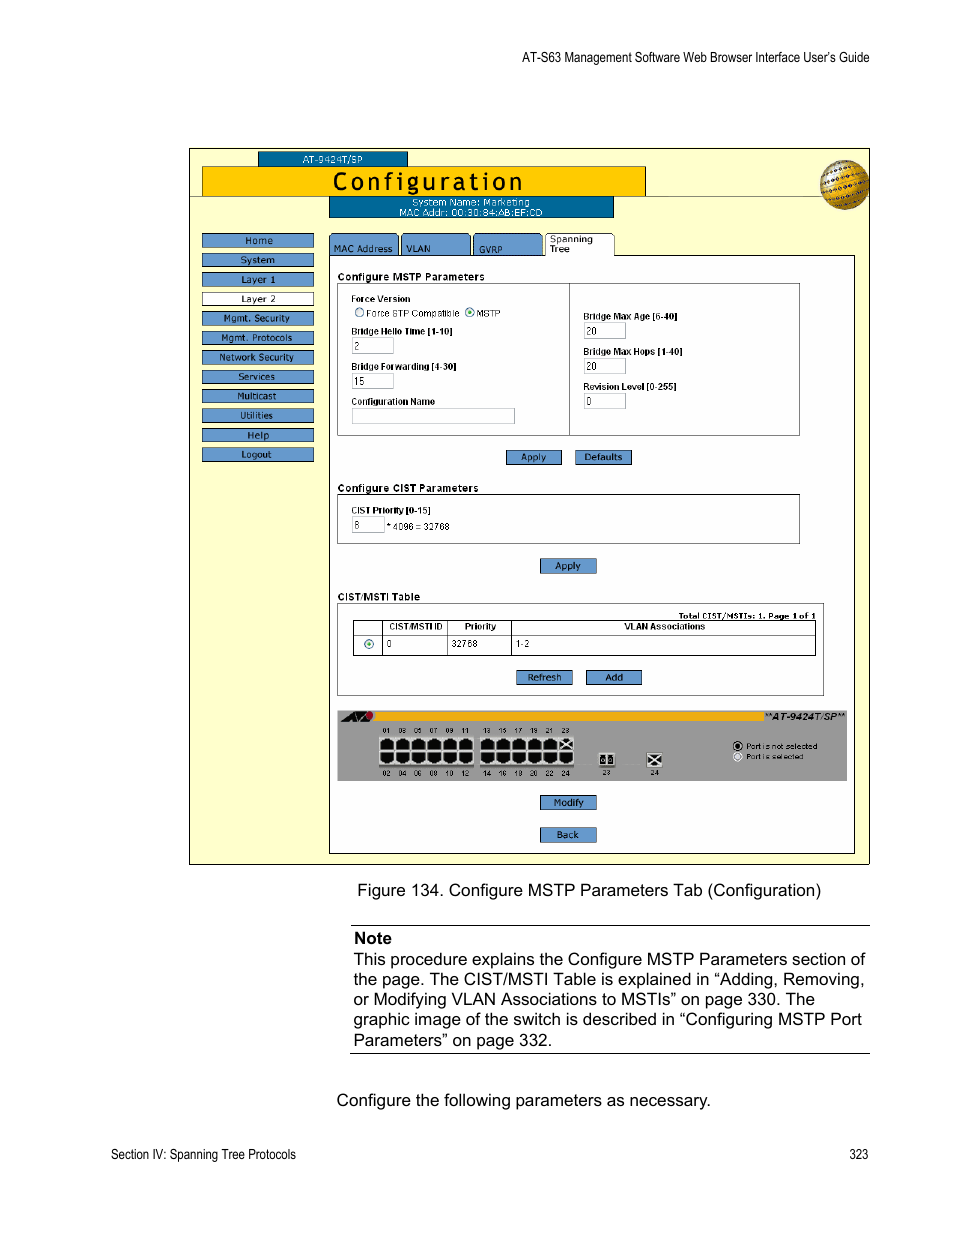Click the Bridge Max Age field
954x1235 pixels.
pos(604,331)
